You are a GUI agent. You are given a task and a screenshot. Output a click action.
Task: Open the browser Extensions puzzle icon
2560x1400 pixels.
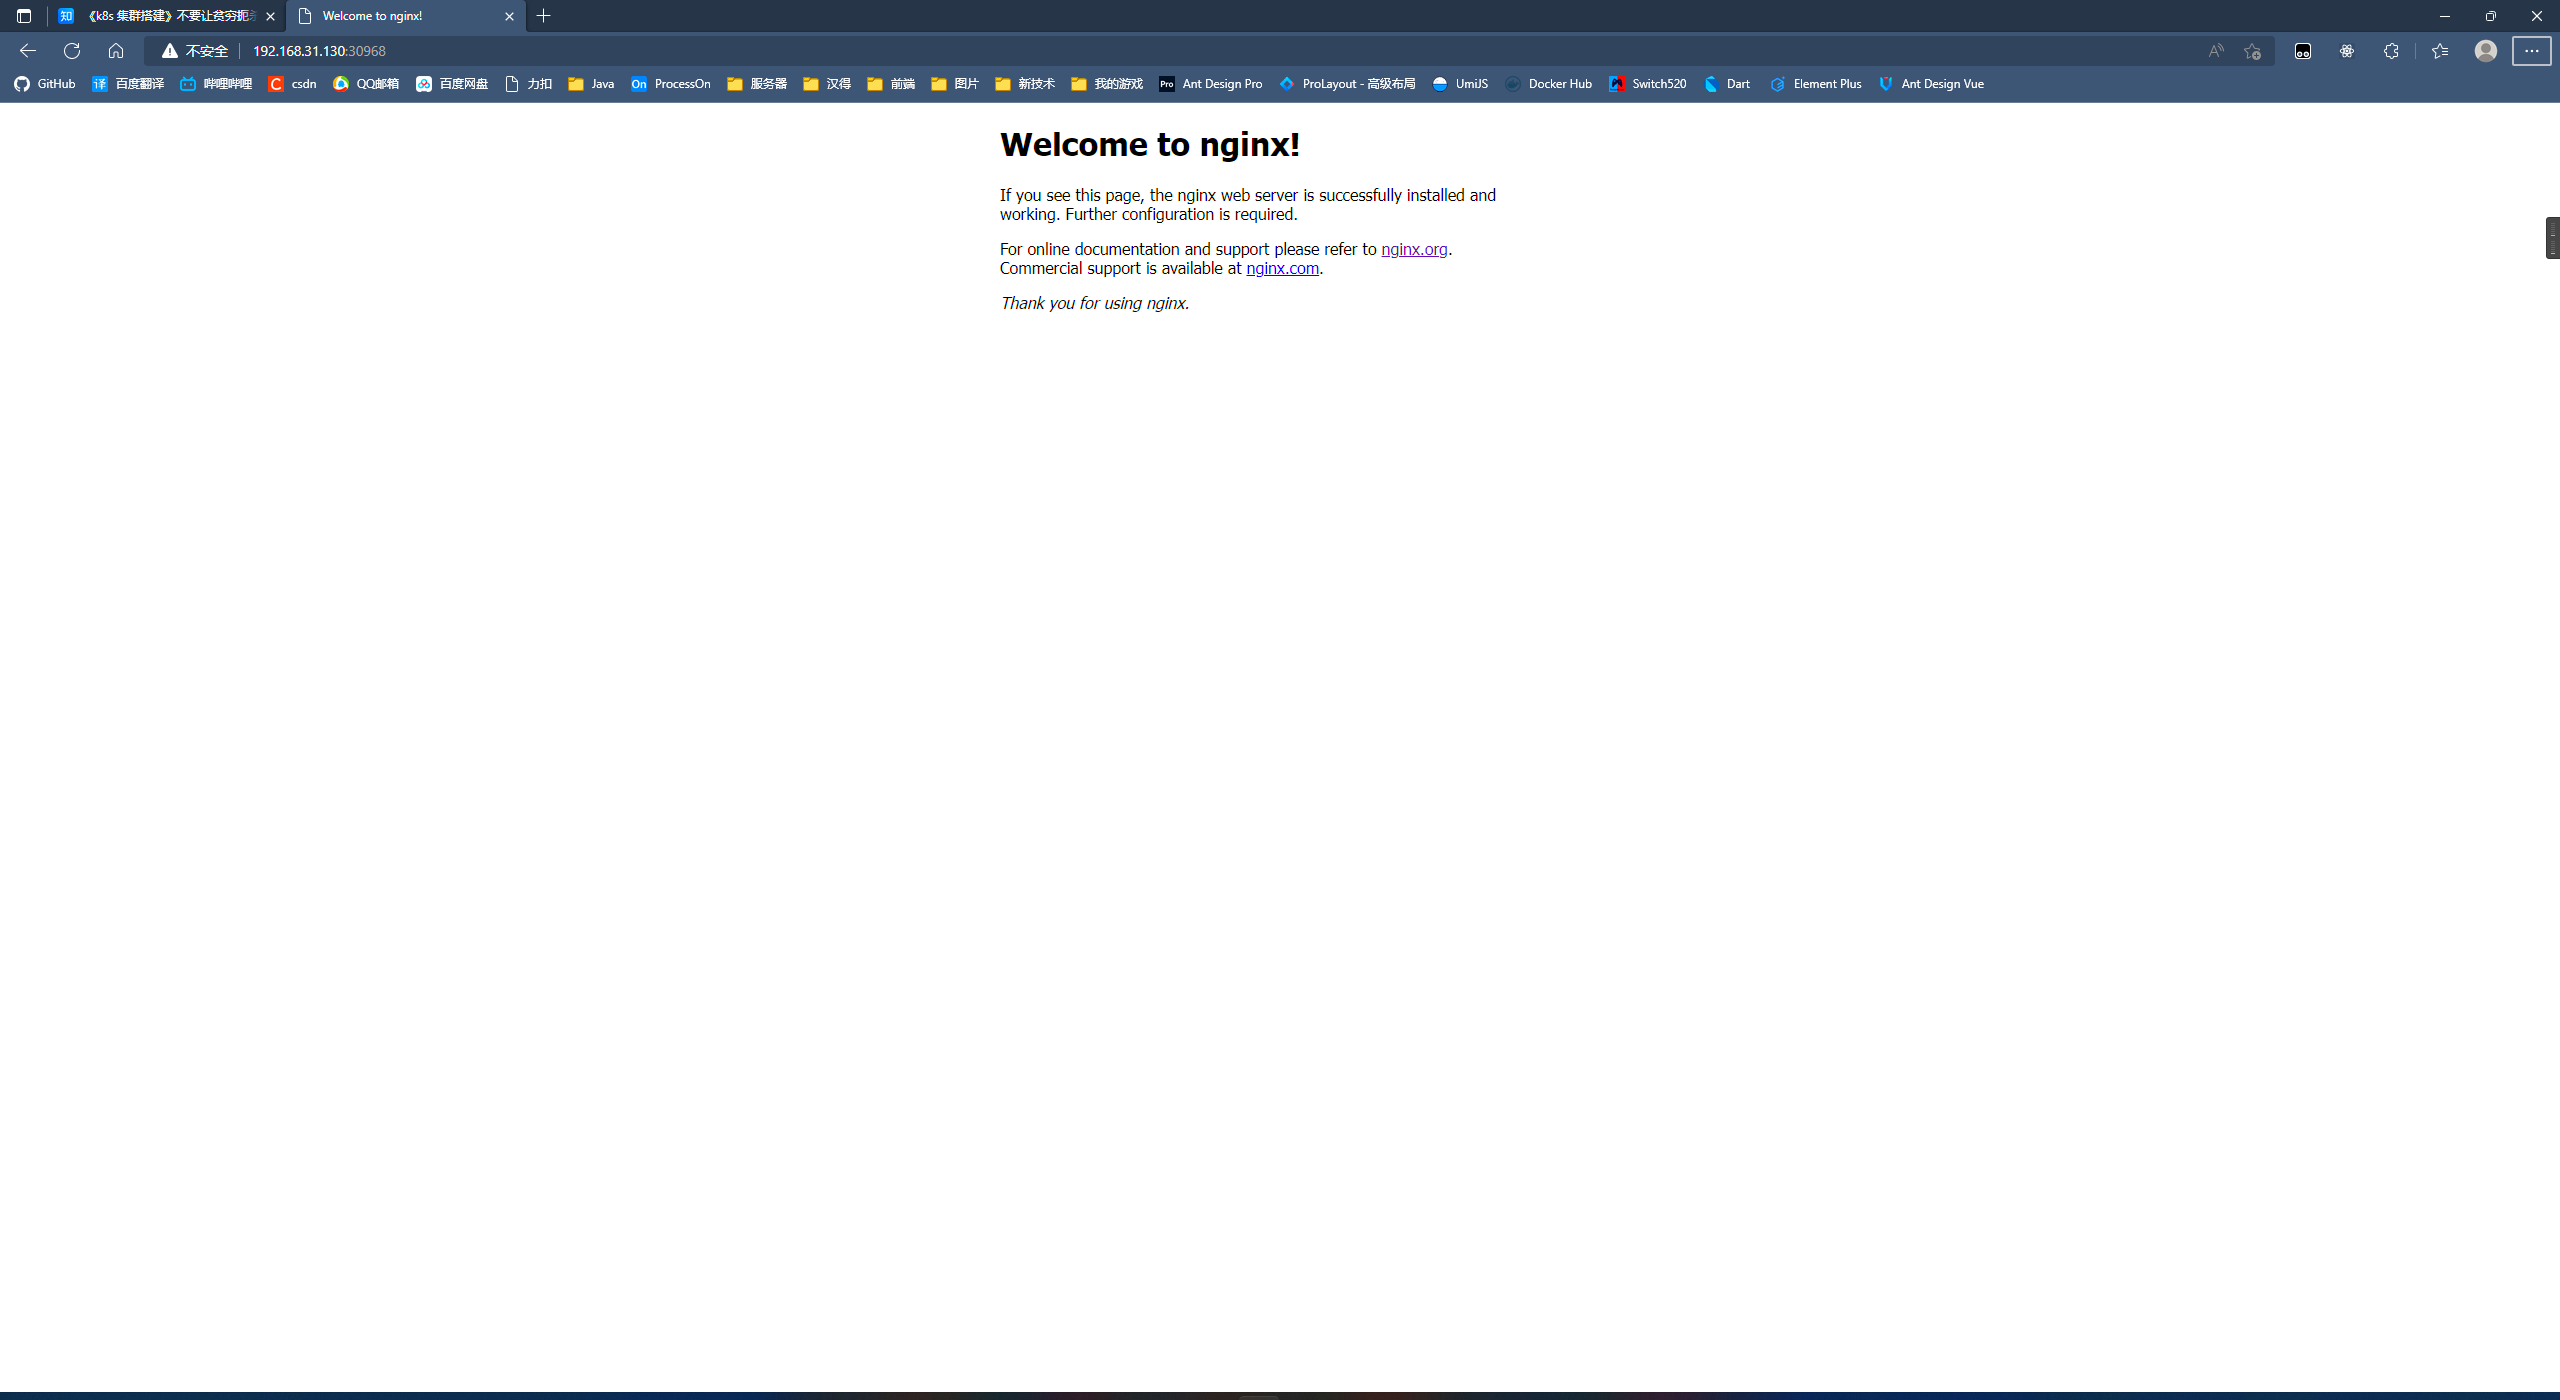[2391, 51]
